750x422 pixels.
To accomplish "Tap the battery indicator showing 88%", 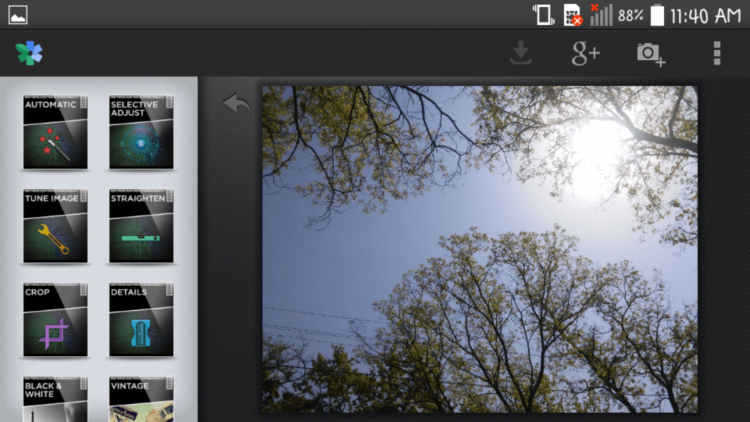I will pos(657,15).
